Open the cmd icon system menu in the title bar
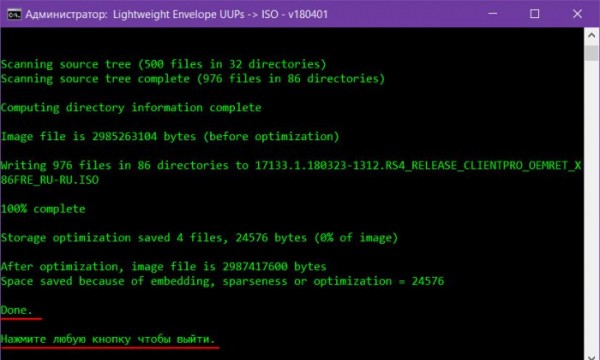 tap(14, 14)
